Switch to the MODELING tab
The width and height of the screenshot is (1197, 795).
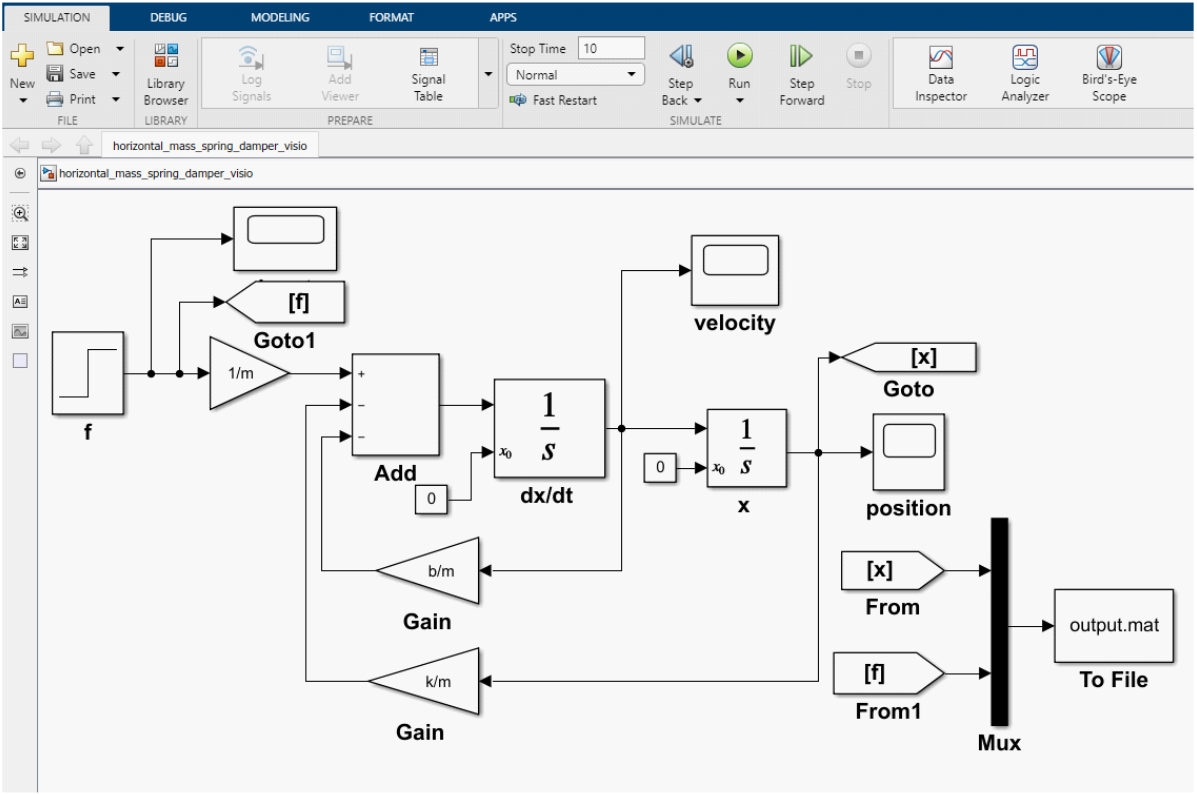280,17
